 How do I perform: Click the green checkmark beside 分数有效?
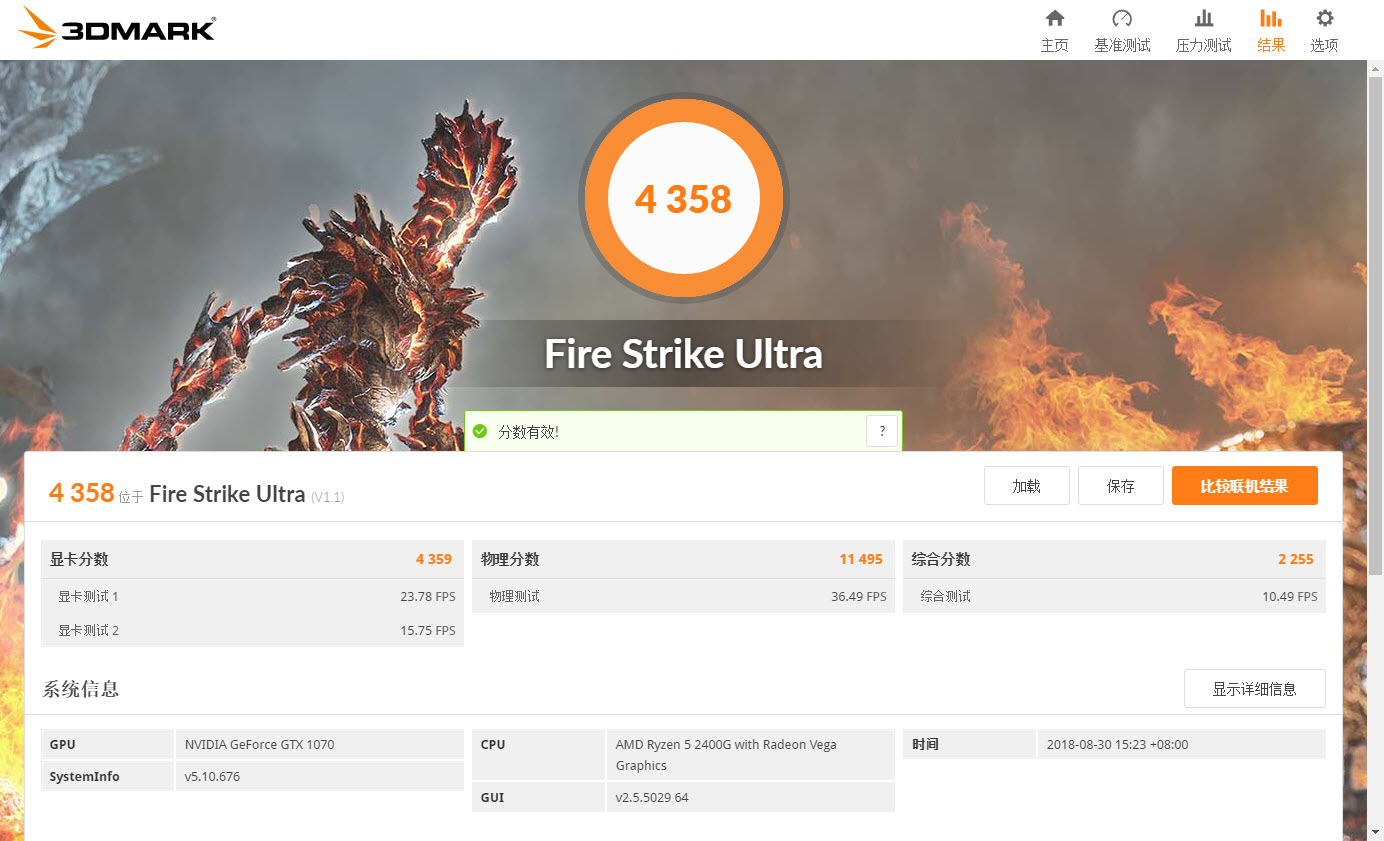(480, 431)
